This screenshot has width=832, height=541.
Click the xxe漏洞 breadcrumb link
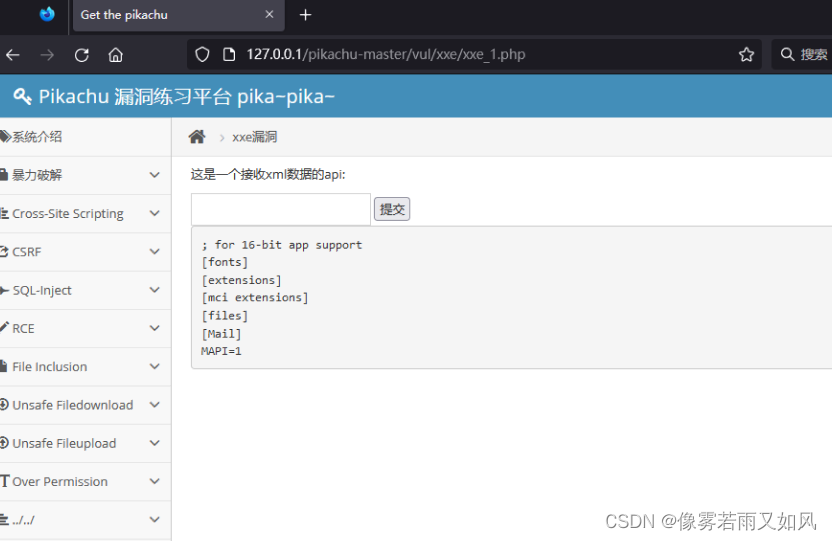254,137
